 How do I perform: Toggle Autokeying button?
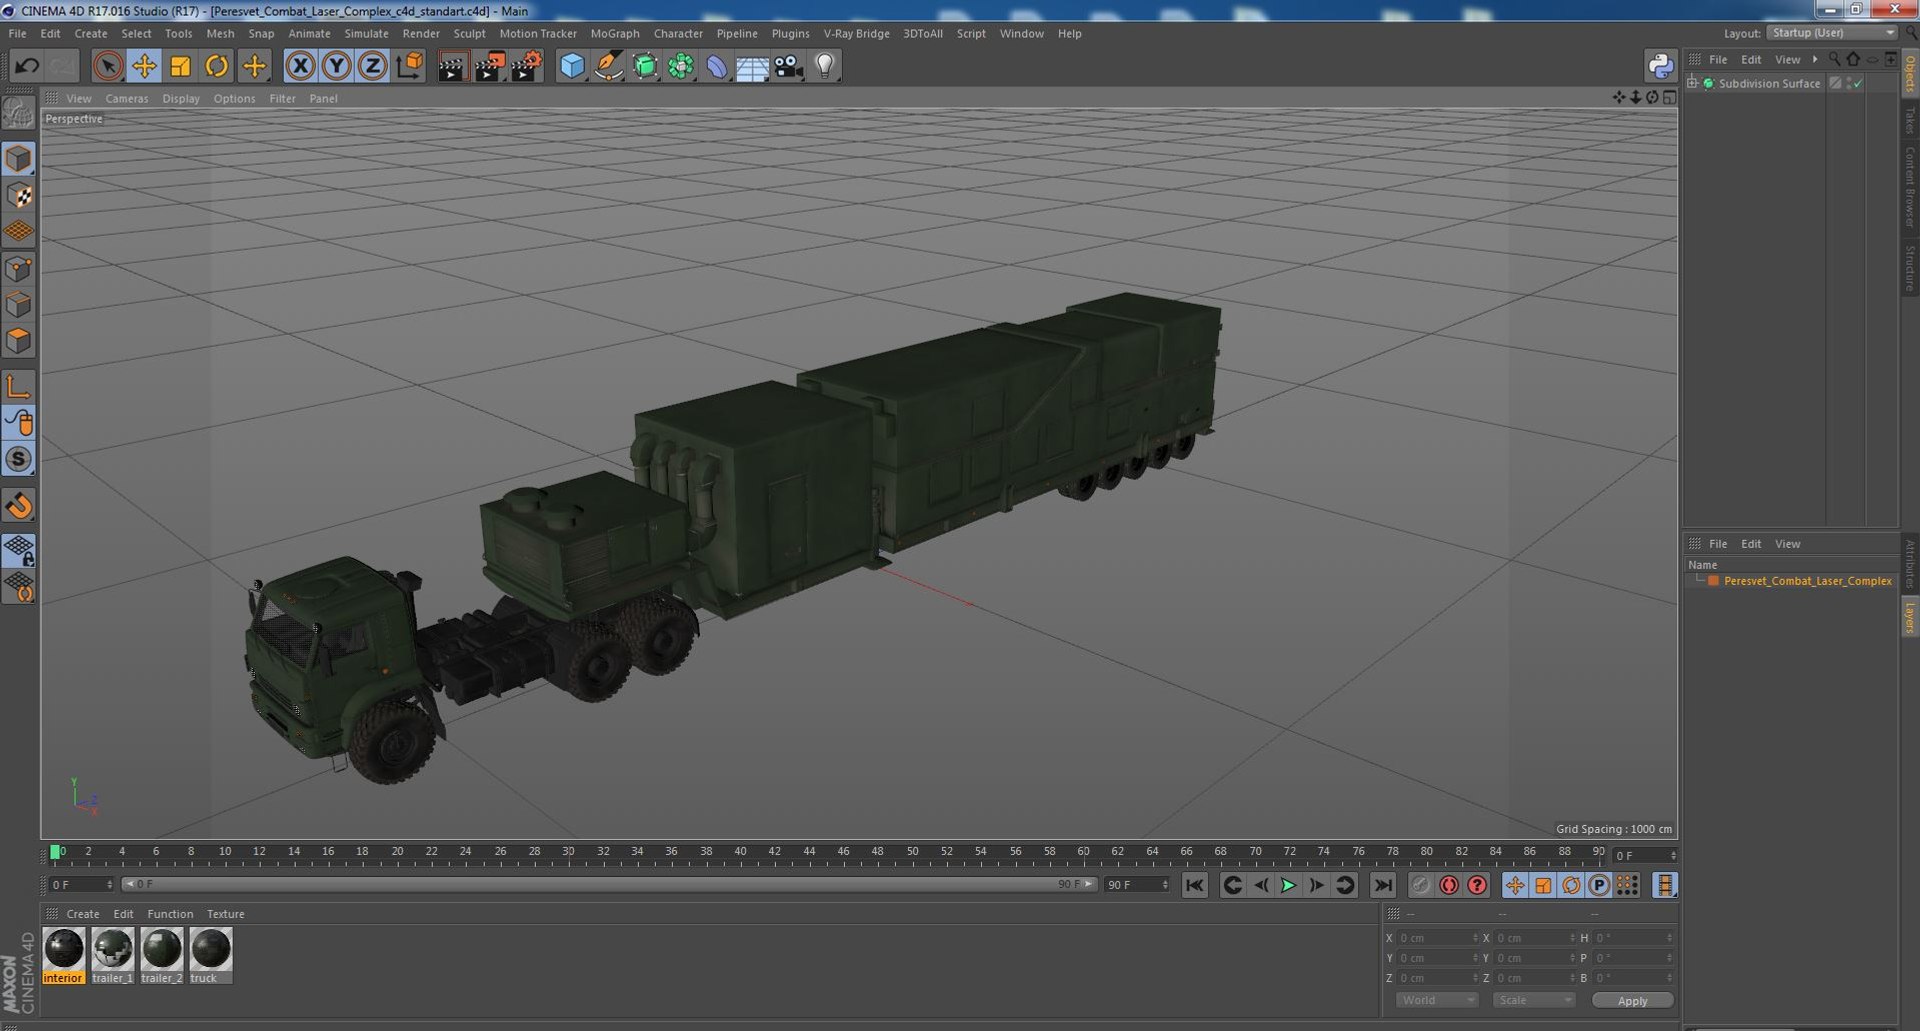[1449, 885]
